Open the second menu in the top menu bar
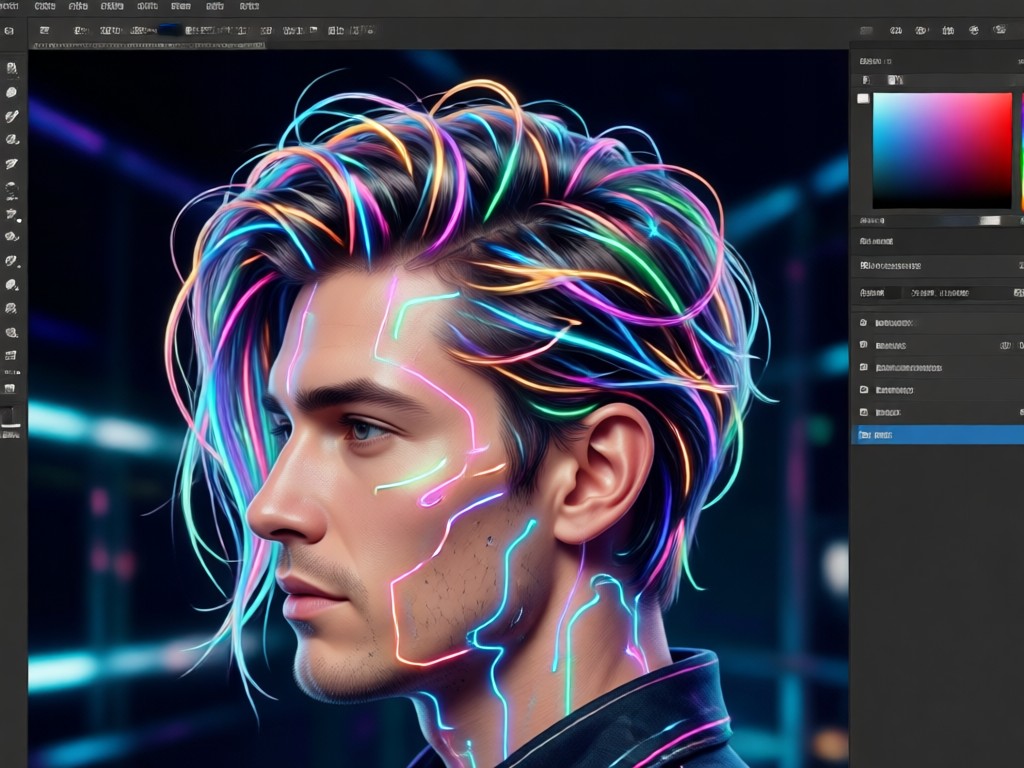 (x=44, y=6)
